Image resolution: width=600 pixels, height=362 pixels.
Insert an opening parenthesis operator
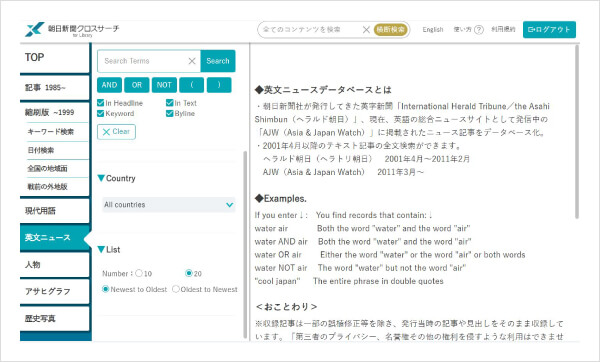(x=192, y=85)
